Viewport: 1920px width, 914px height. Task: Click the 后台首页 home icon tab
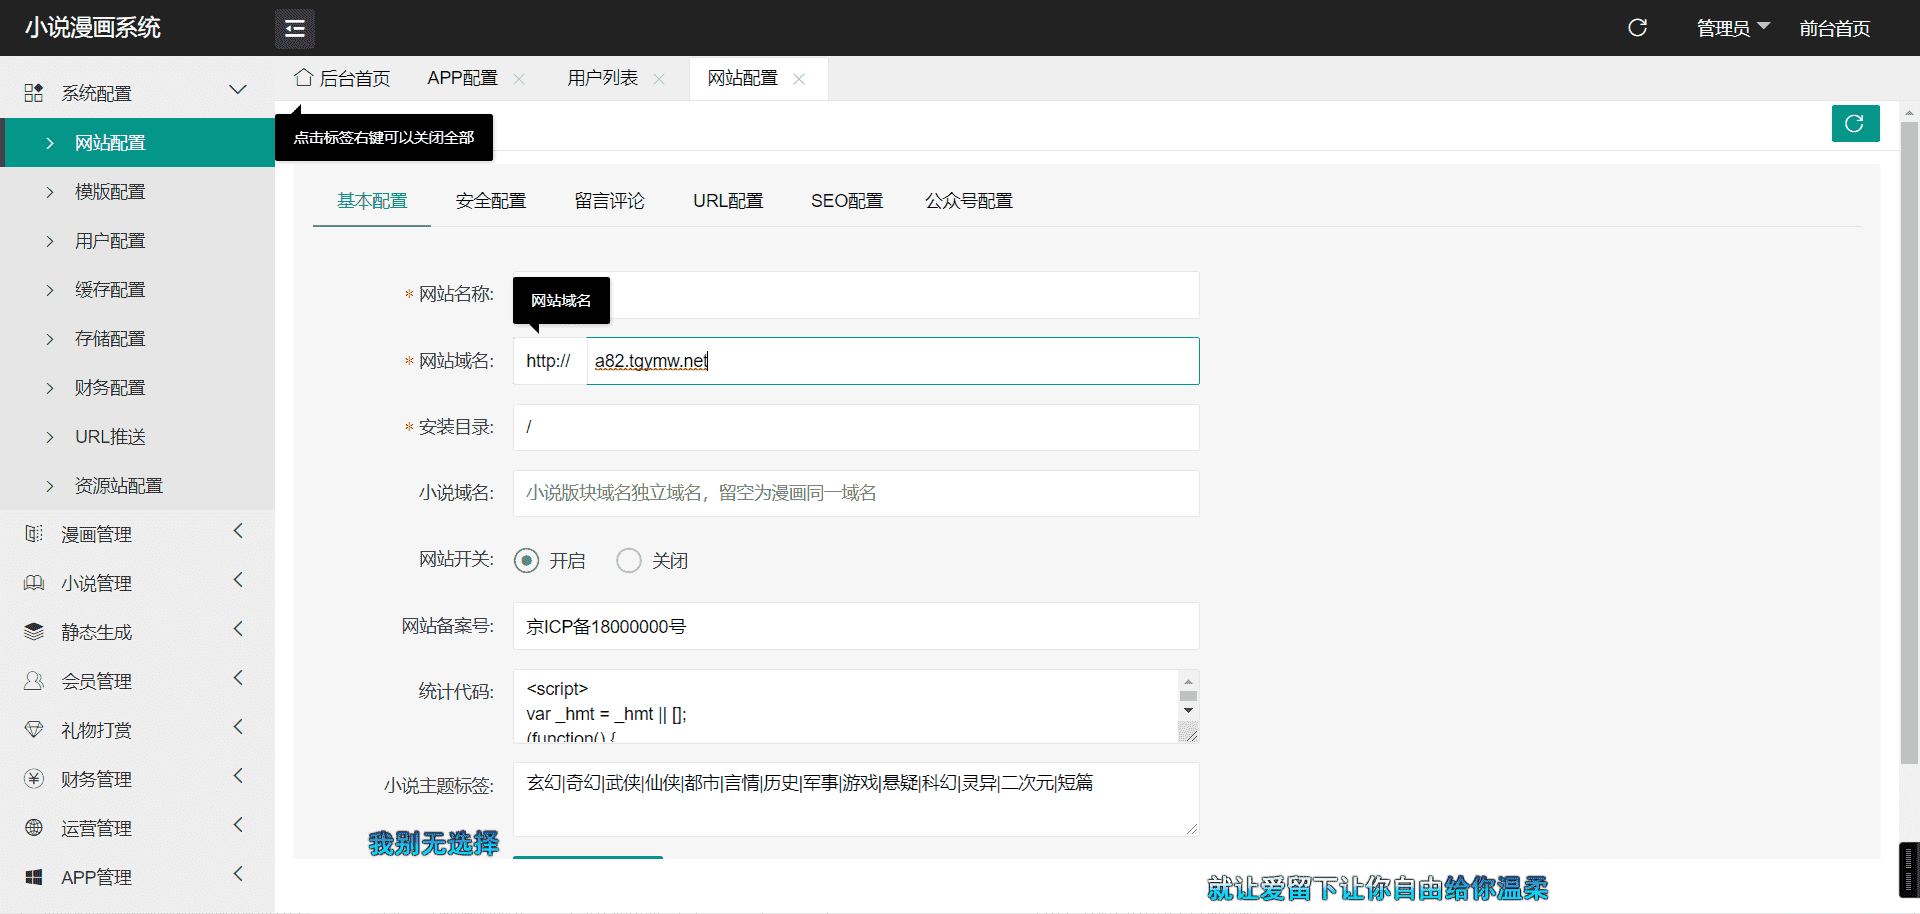[x=342, y=78]
